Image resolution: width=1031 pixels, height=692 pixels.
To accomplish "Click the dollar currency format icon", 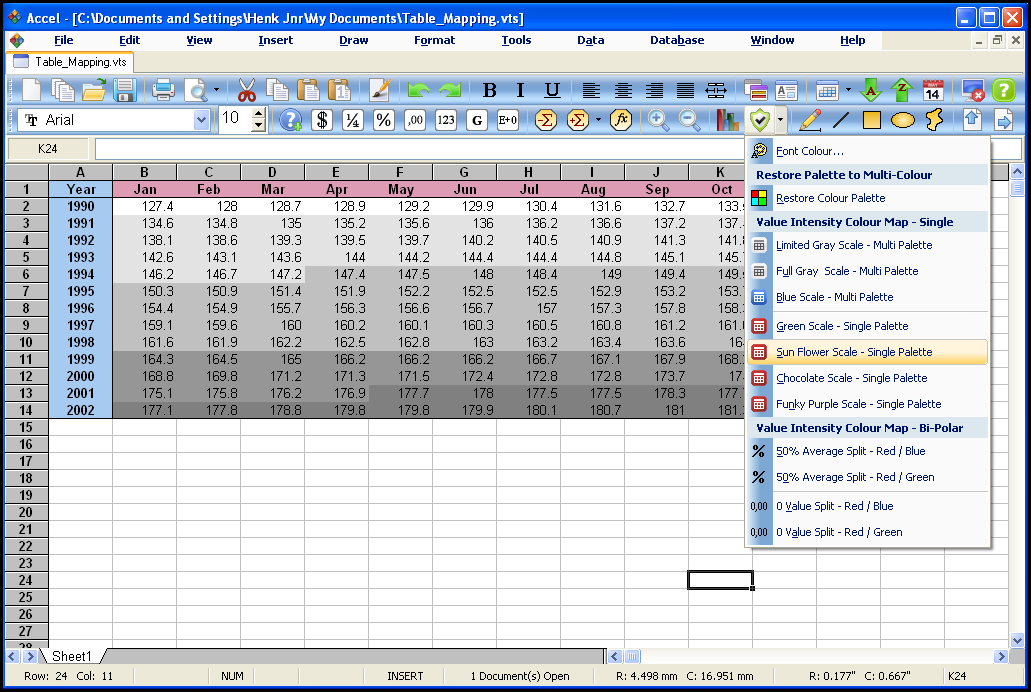I will (322, 120).
